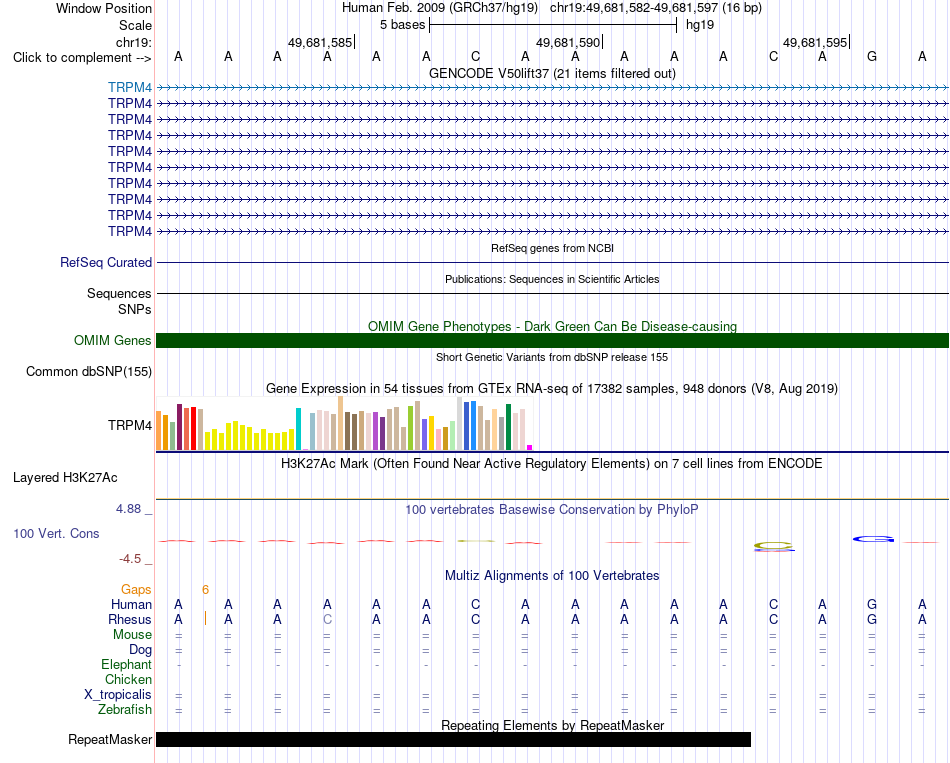Open the Layered H3K27Ac track label
The width and height of the screenshot is (950, 763).
click(x=65, y=478)
